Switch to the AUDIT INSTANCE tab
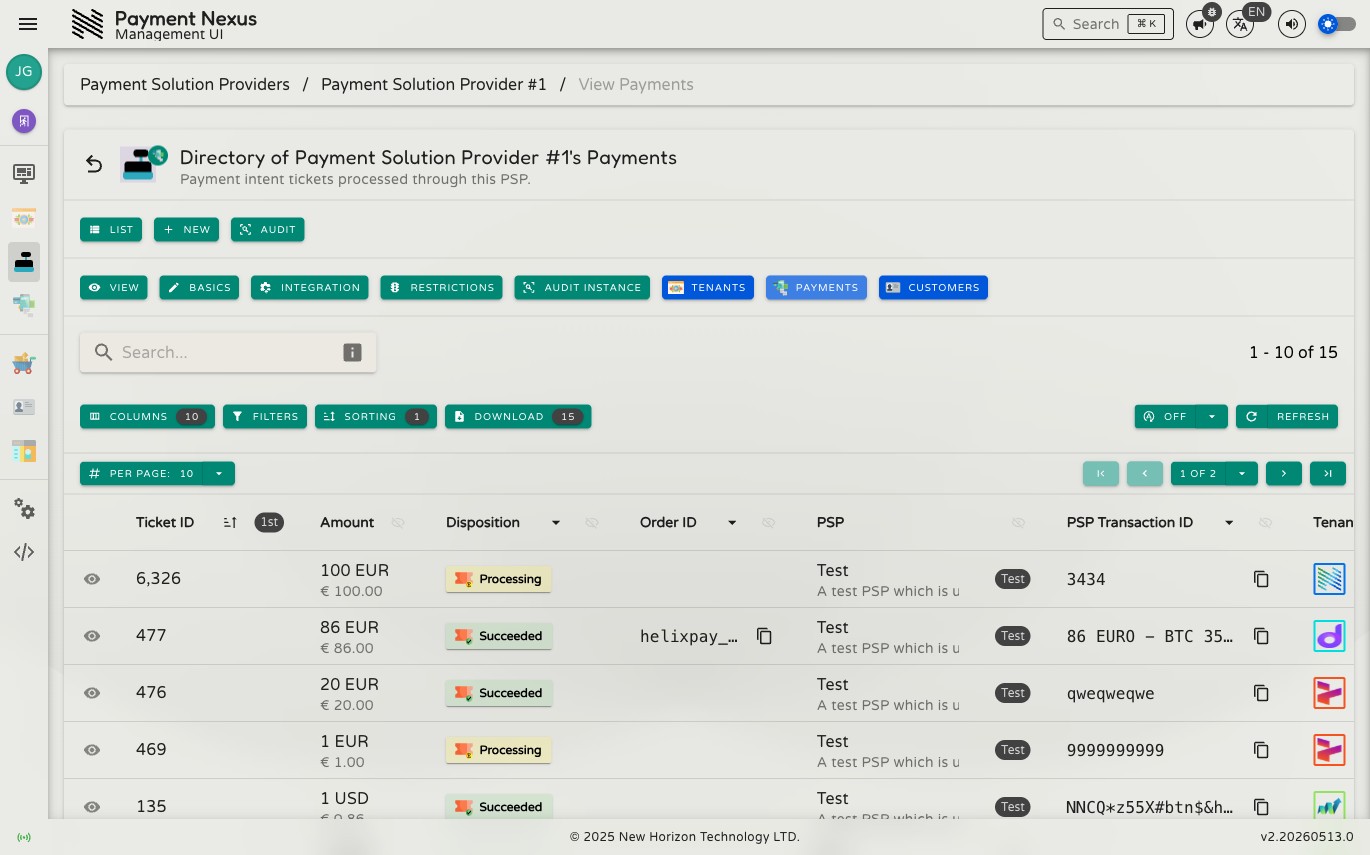This screenshot has width=1370, height=855. pos(582,288)
